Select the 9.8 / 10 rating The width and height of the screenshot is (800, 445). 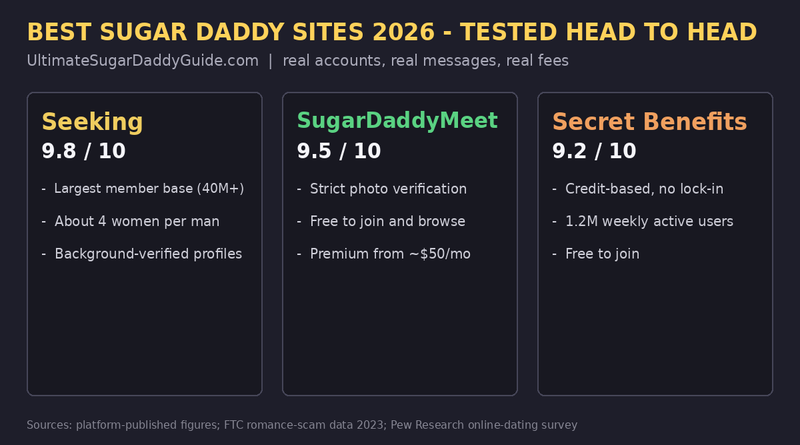coord(84,151)
